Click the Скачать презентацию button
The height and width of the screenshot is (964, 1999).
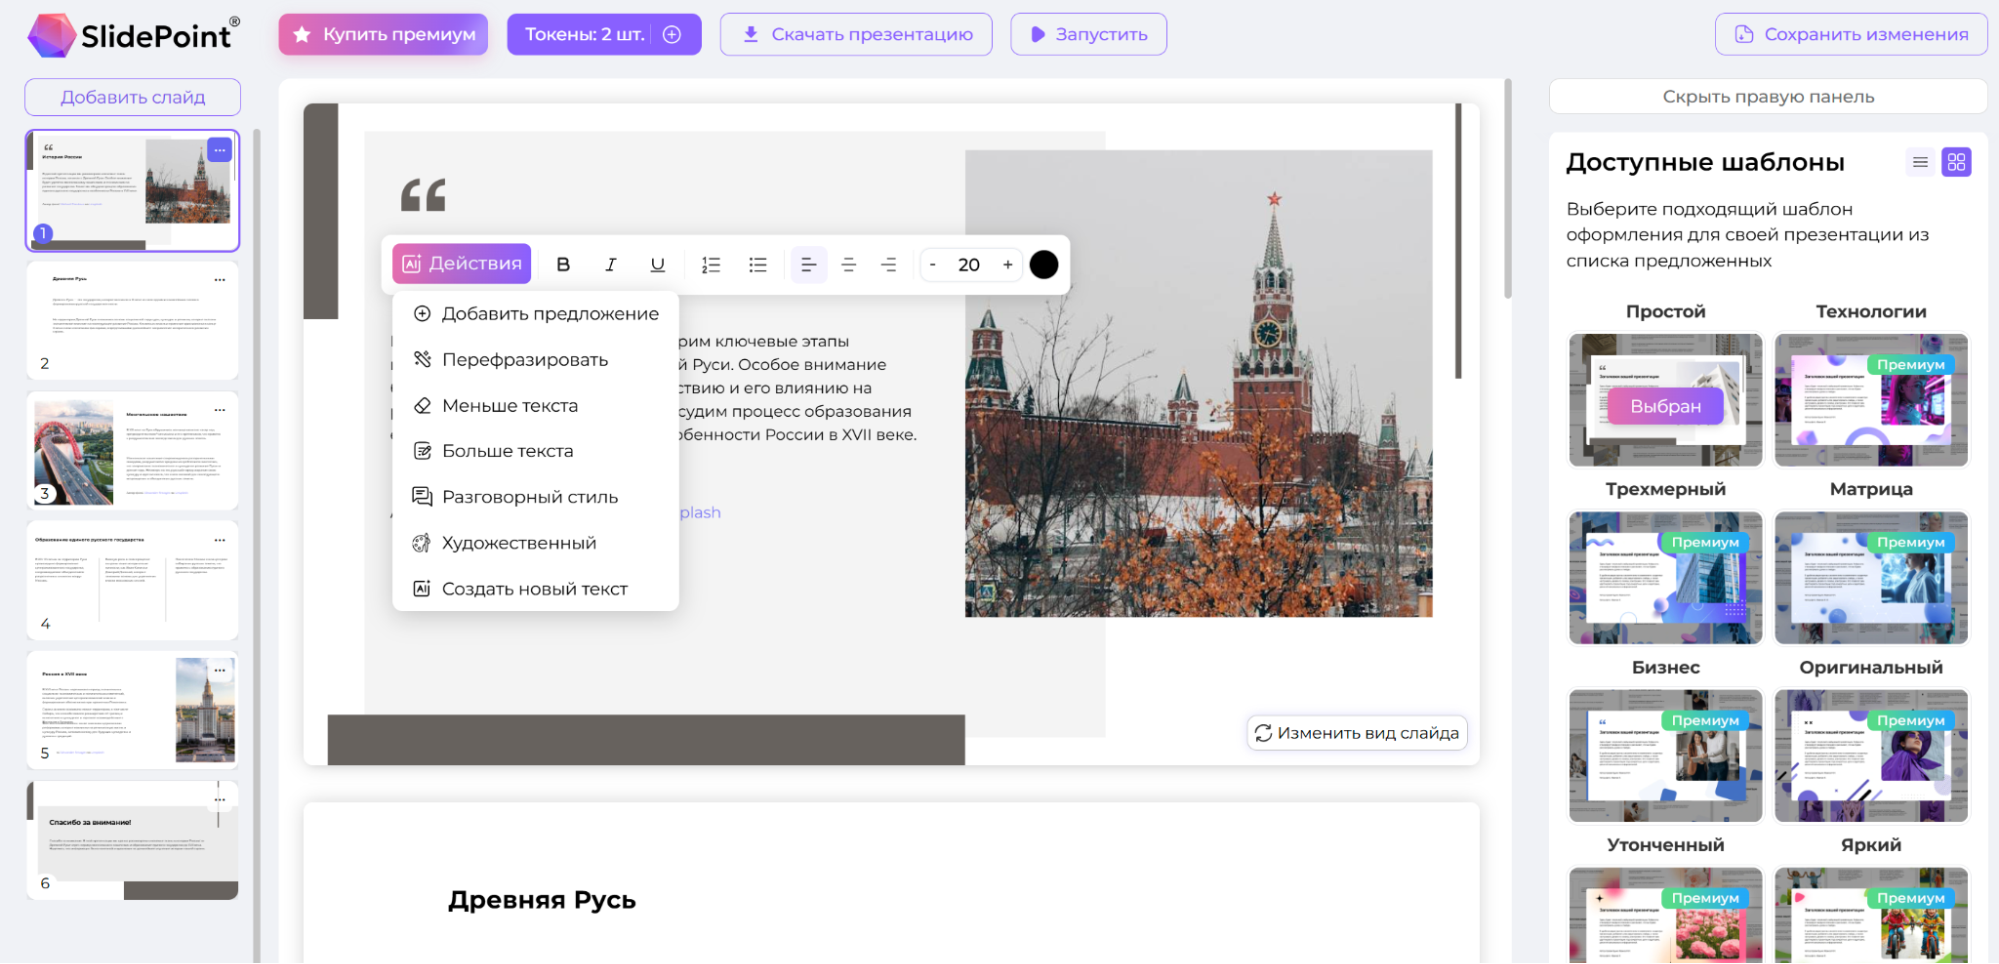856,34
